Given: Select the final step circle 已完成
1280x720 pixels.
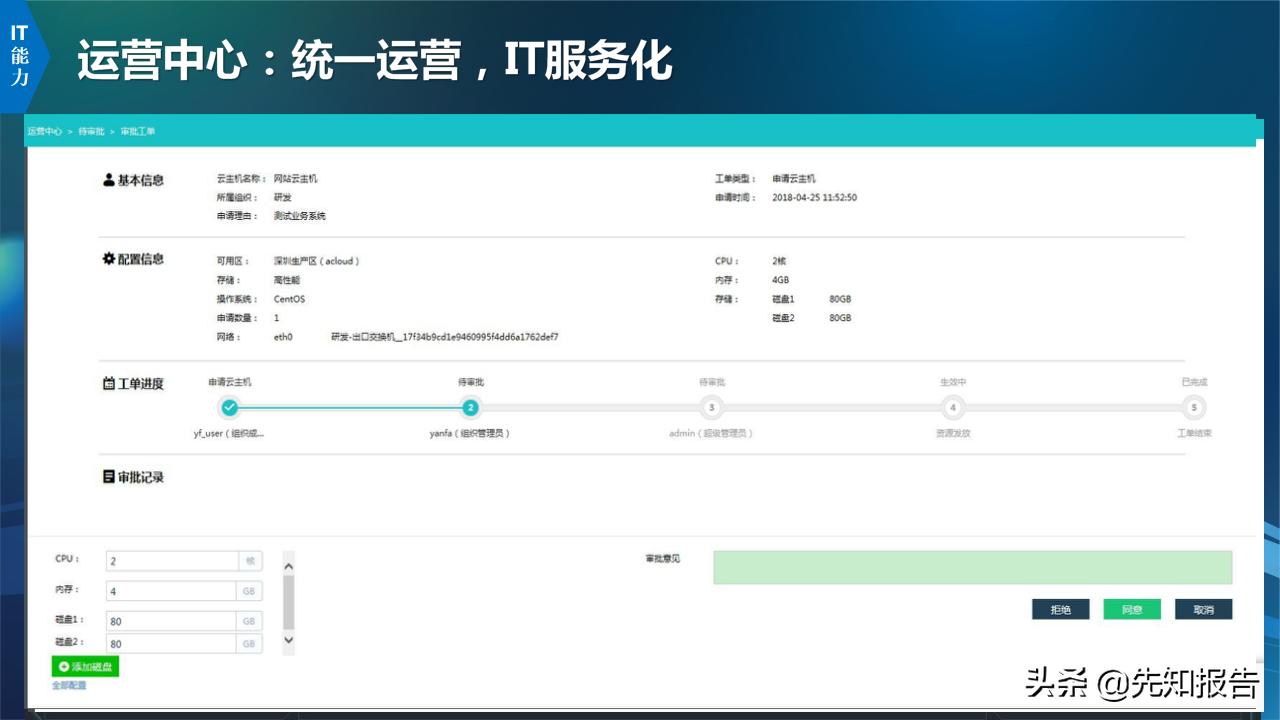Looking at the screenshot, I should coord(1195,408).
